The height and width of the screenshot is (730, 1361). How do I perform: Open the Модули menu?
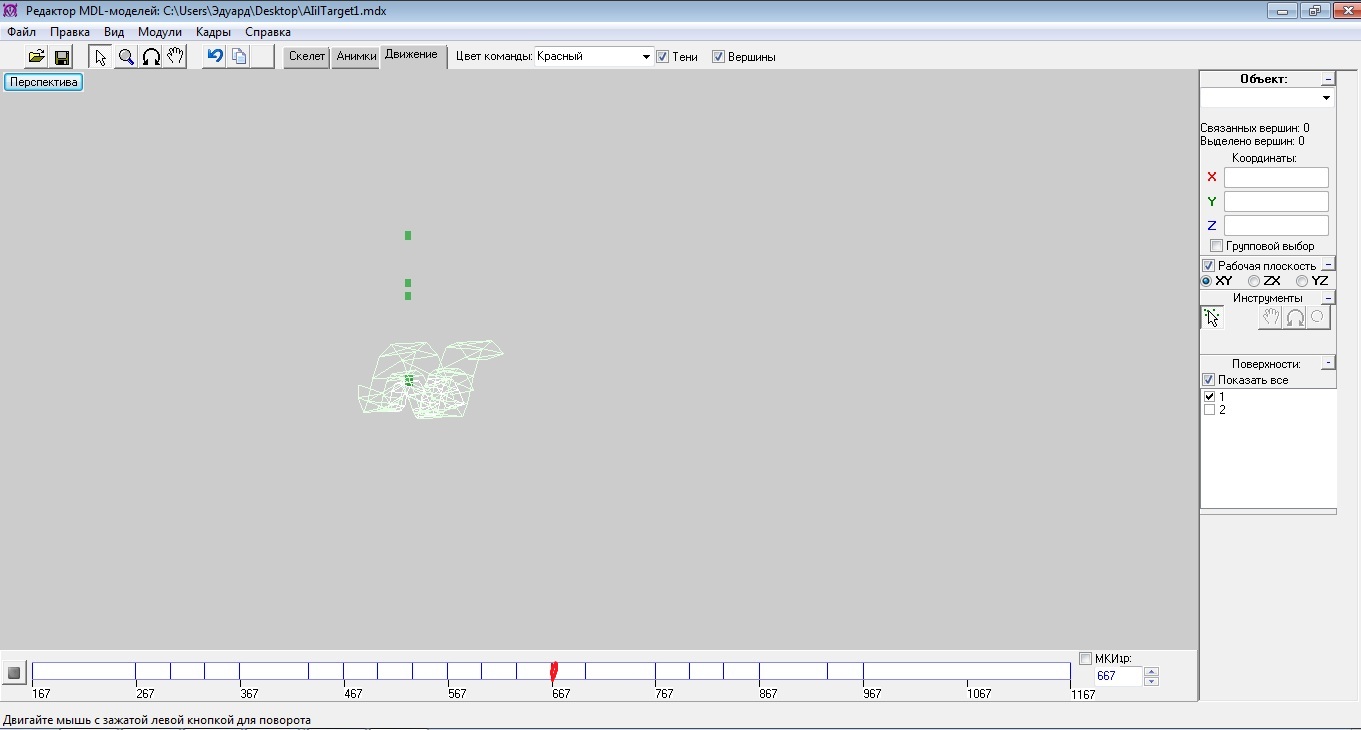pyautogui.click(x=160, y=32)
